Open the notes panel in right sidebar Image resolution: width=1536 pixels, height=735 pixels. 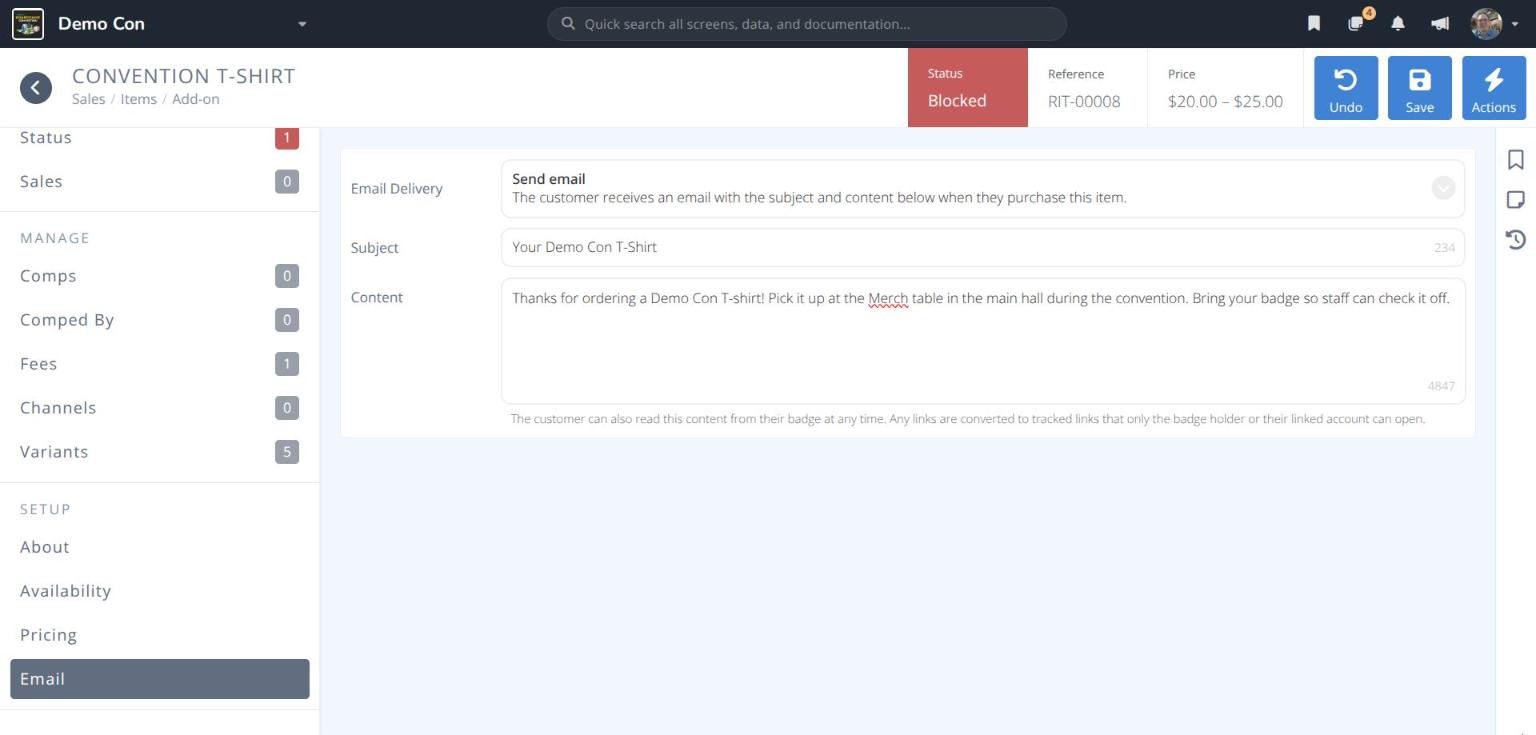[1516, 200]
